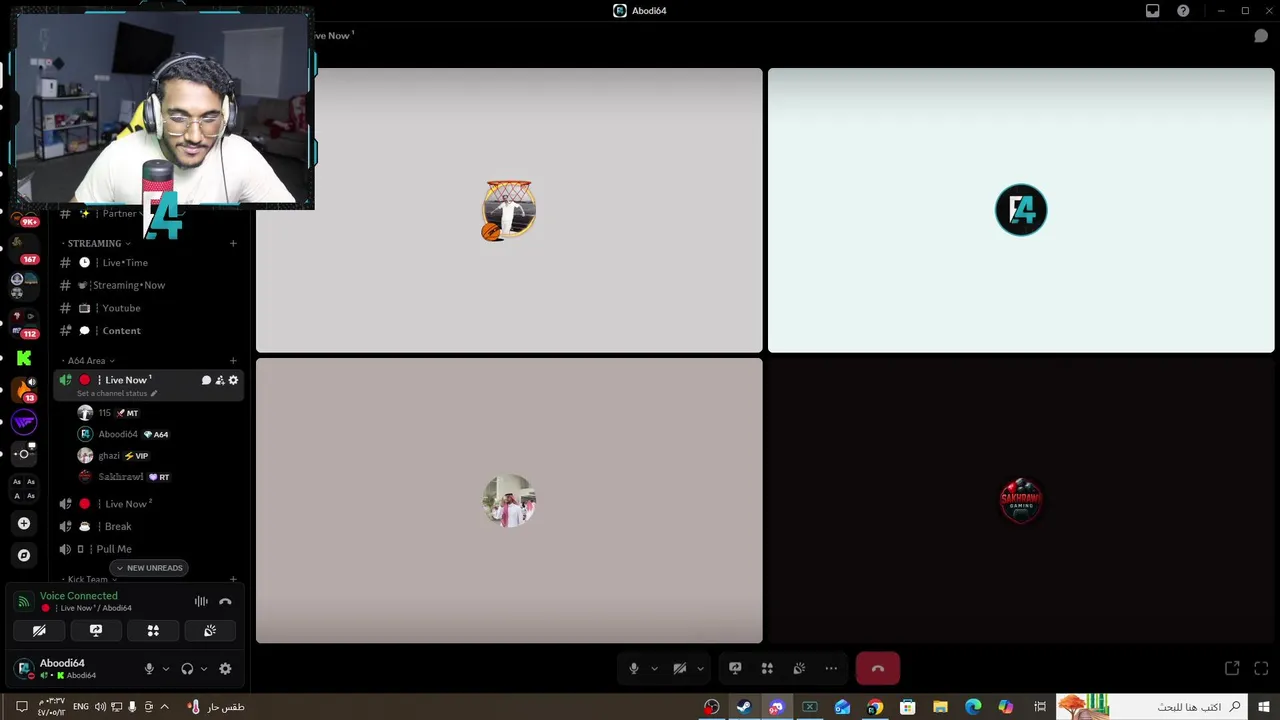This screenshot has width=1280, height=720.
Task: Open Voice Connected details text
Action: 79,596
